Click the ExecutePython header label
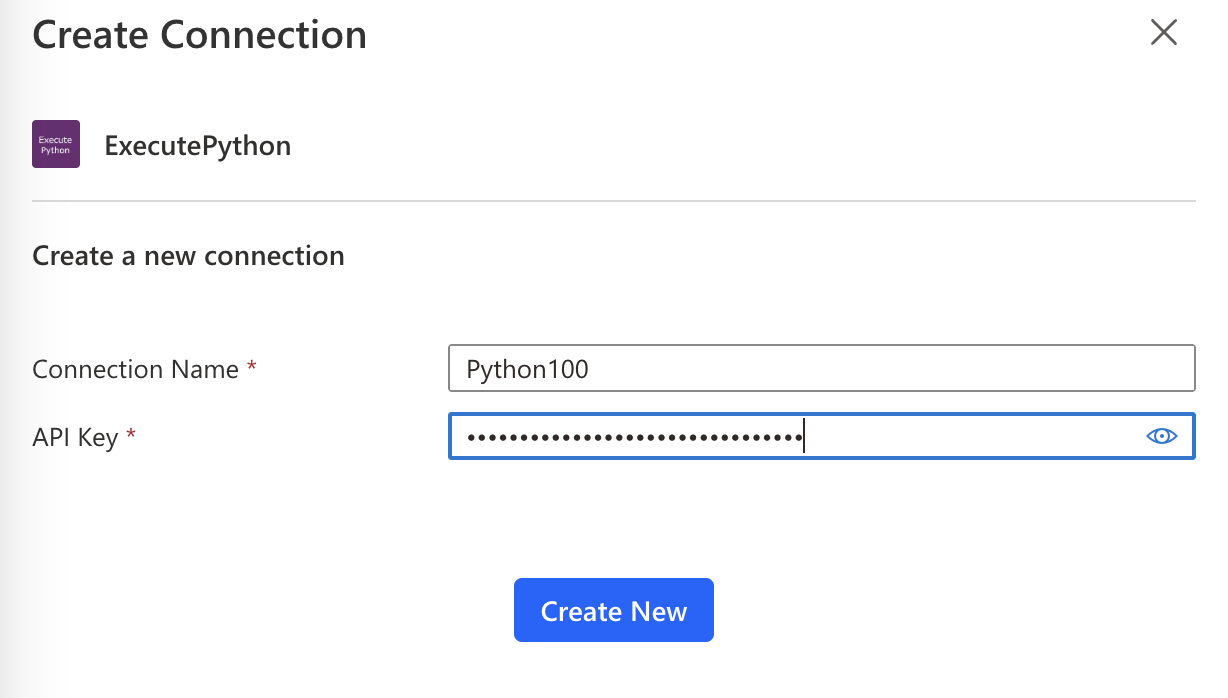1228x698 pixels. (x=197, y=145)
